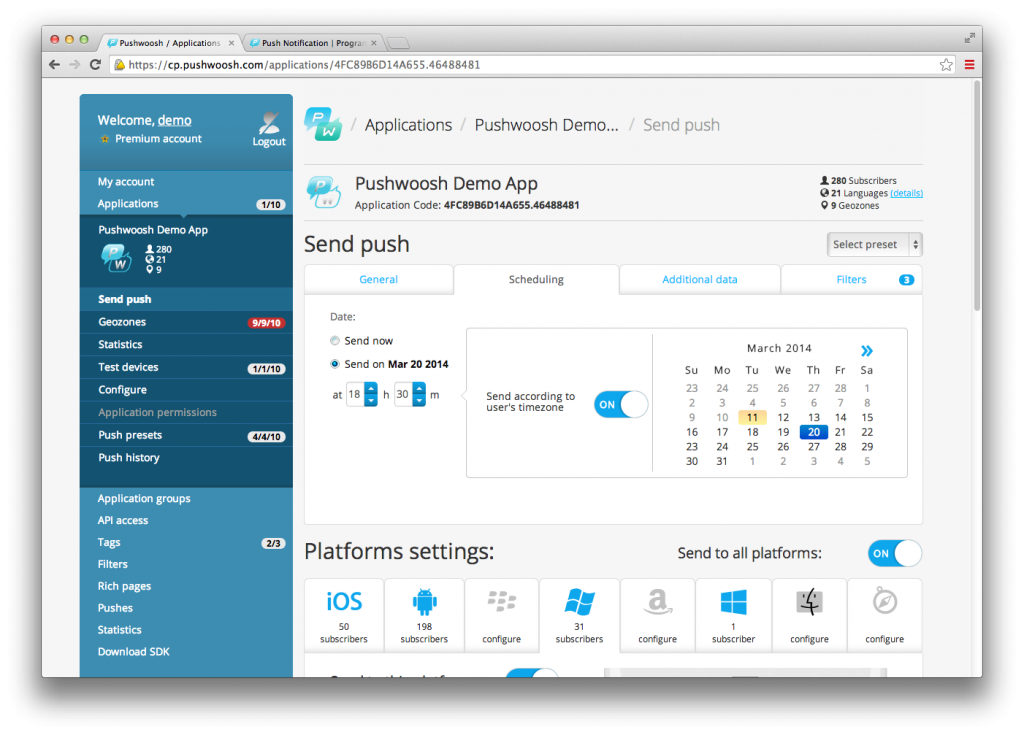Open Download SDK link
The image size is (1024, 735).
pyautogui.click(x=134, y=652)
